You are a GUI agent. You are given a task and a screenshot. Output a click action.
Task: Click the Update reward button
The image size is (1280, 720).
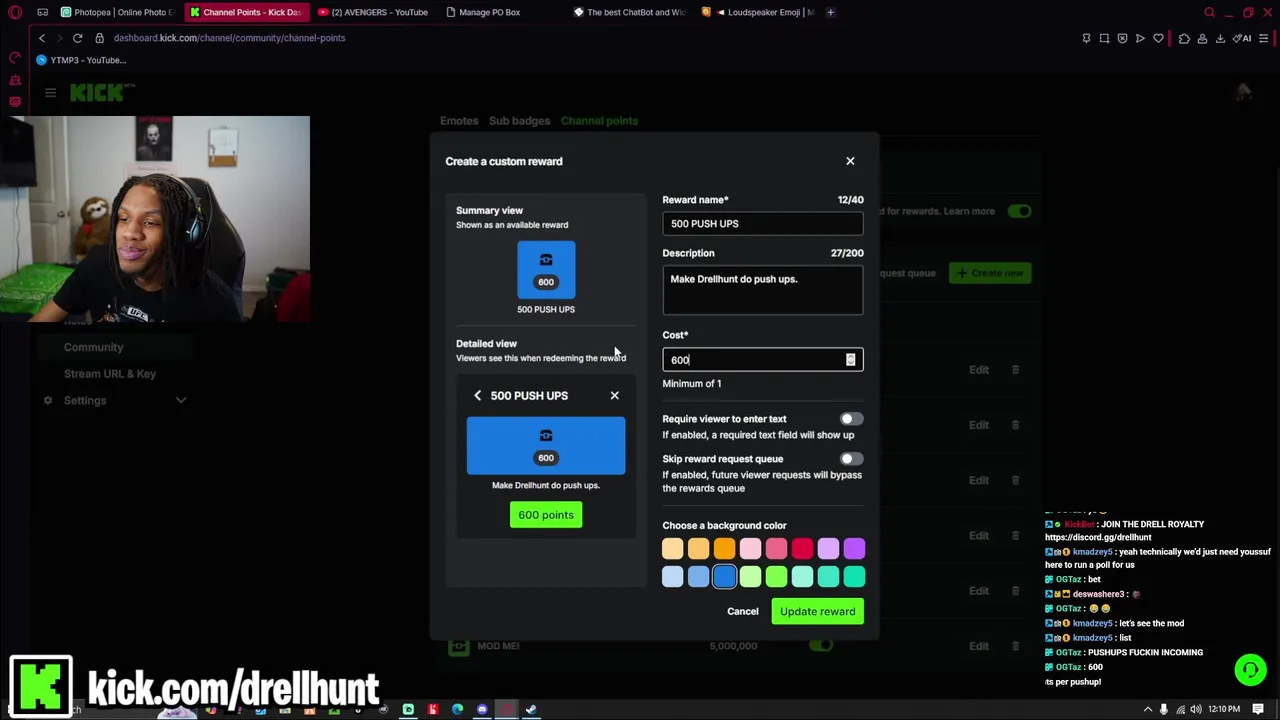(818, 612)
